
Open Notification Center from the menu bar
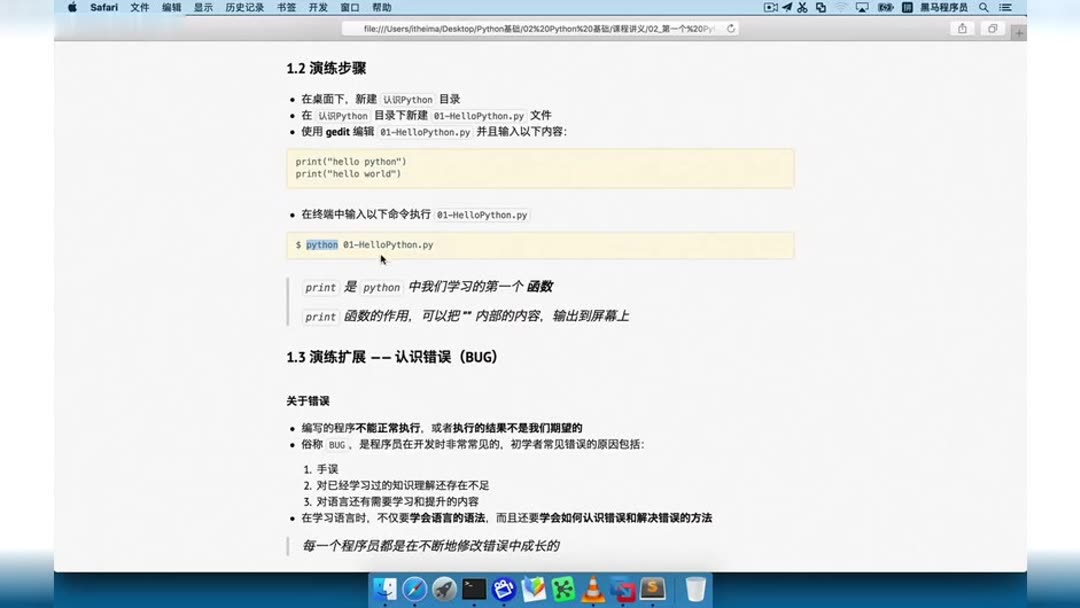pyautogui.click(x=1006, y=7)
